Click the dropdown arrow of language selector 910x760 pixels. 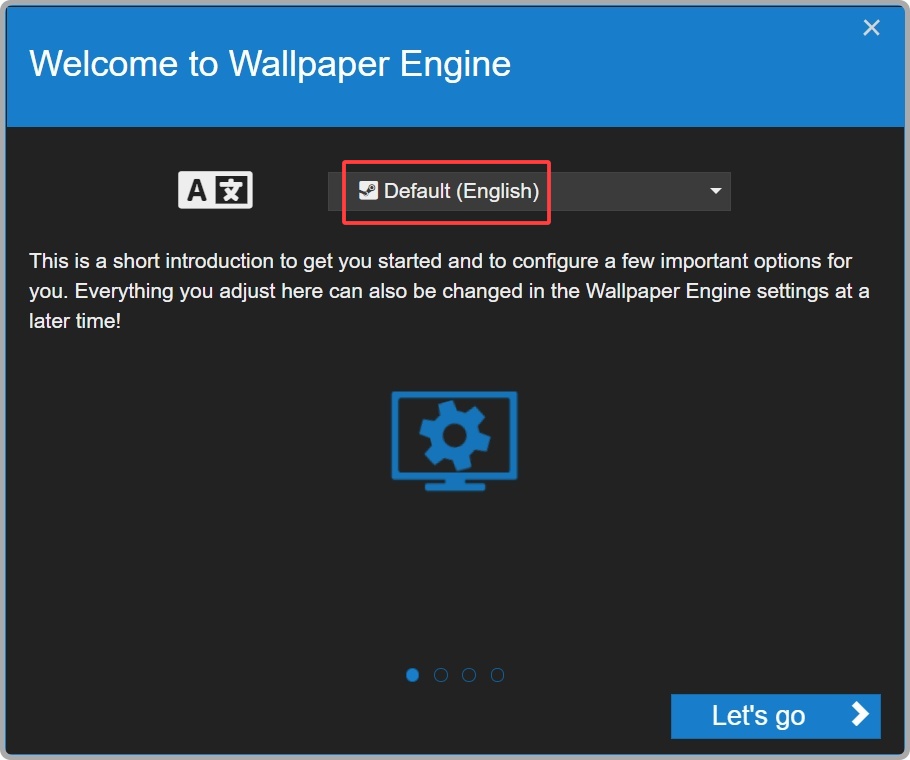[x=716, y=191]
